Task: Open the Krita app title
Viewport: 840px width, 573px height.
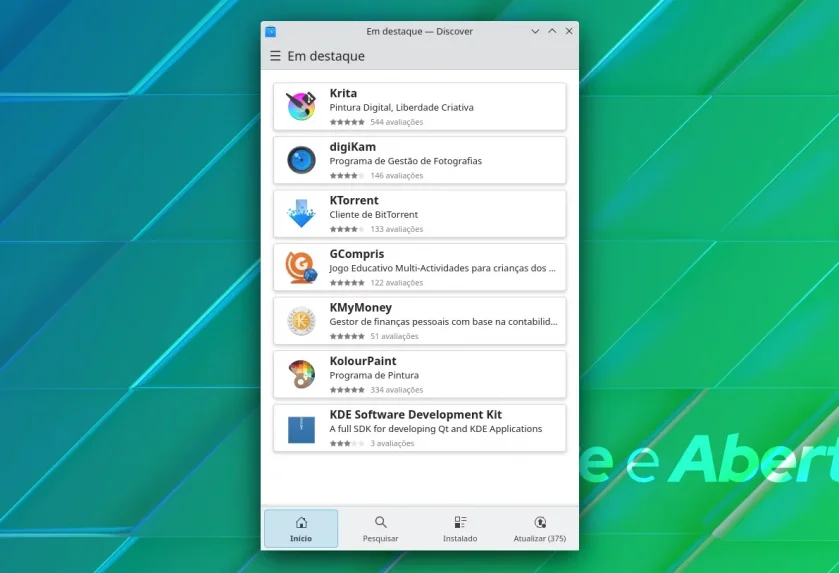Action: [343, 93]
